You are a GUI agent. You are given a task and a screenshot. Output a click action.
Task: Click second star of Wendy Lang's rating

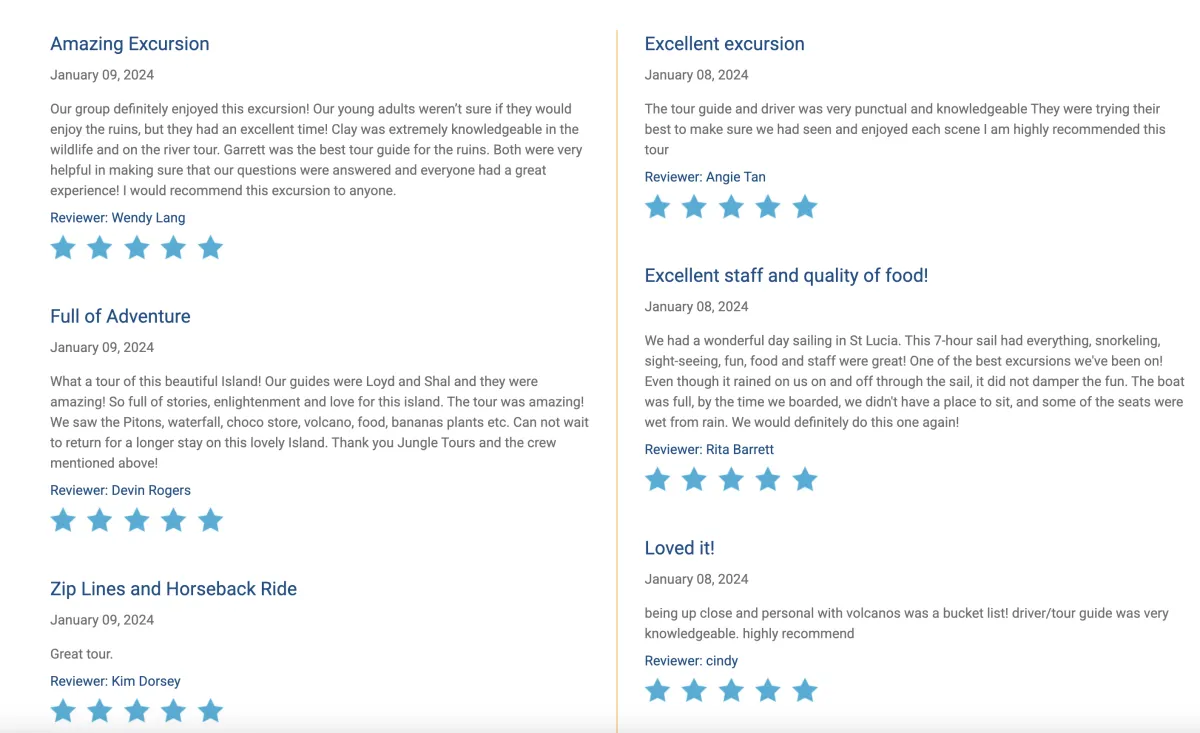(100, 248)
